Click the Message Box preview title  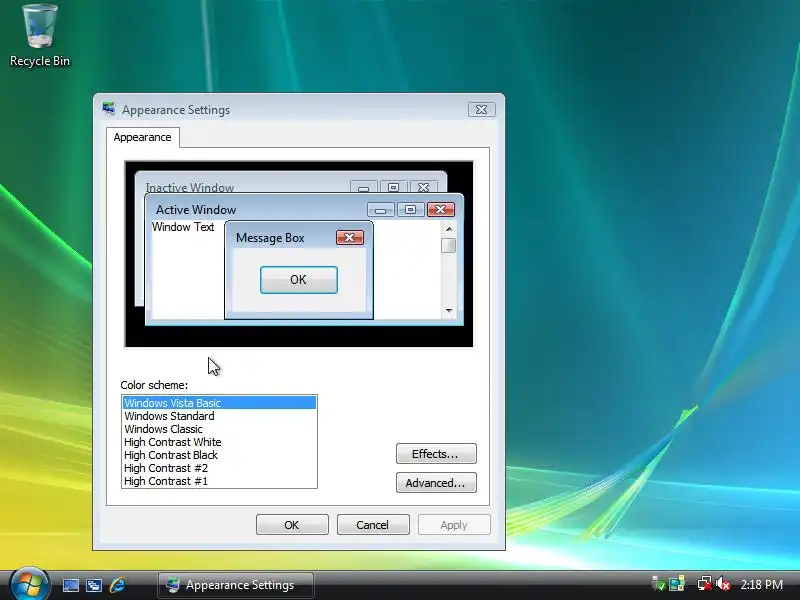pyautogui.click(x=270, y=238)
